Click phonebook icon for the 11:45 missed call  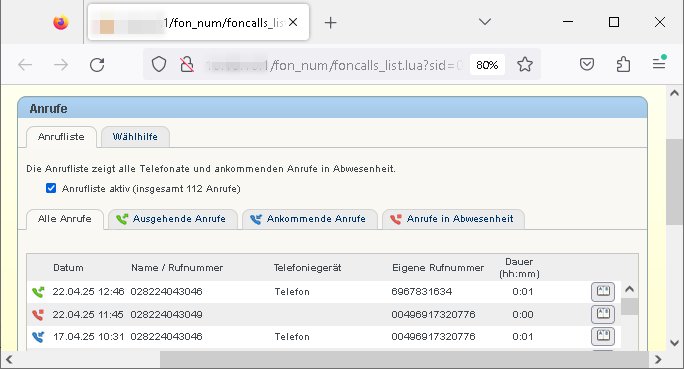603,314
